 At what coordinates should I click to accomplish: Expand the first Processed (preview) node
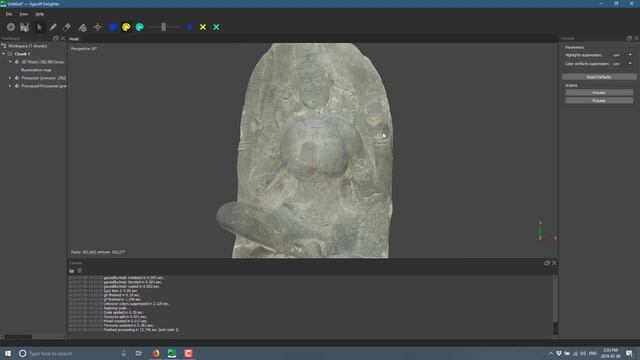pyautogui.click(x=10, y=78)
